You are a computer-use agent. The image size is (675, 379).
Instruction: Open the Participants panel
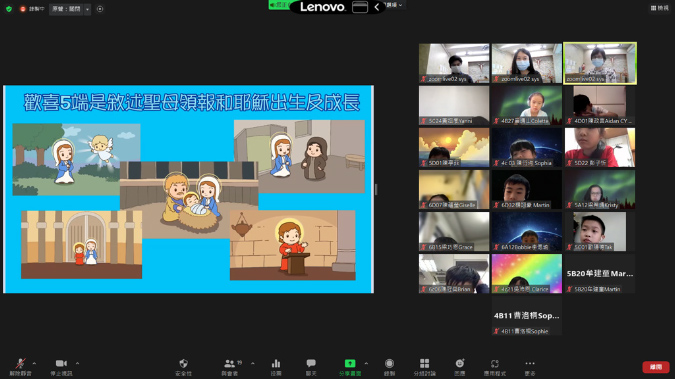230,363
